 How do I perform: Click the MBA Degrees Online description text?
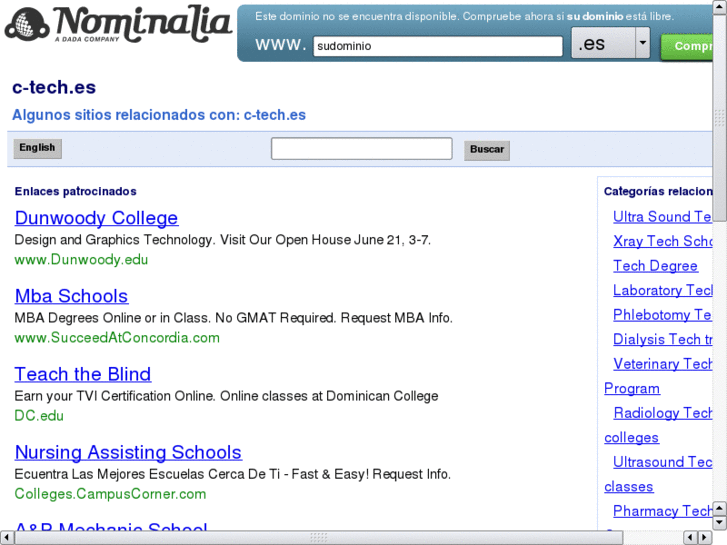233,318
